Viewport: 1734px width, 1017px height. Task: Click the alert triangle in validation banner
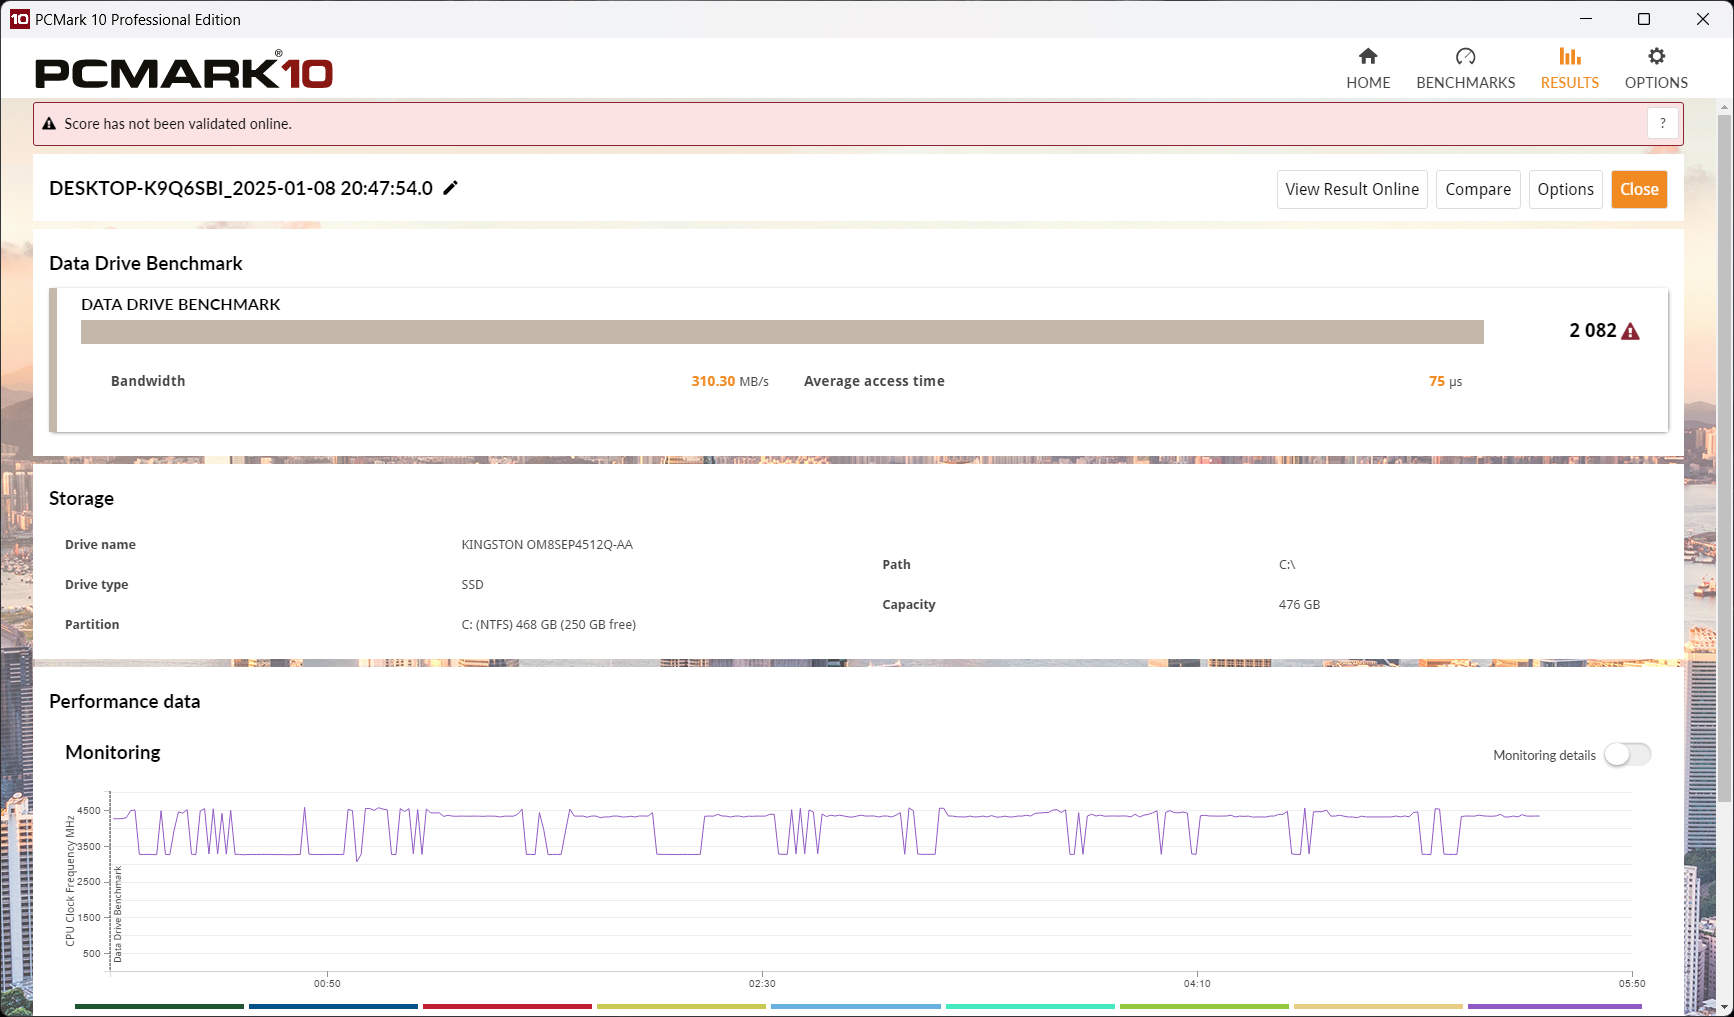point(49,124)
